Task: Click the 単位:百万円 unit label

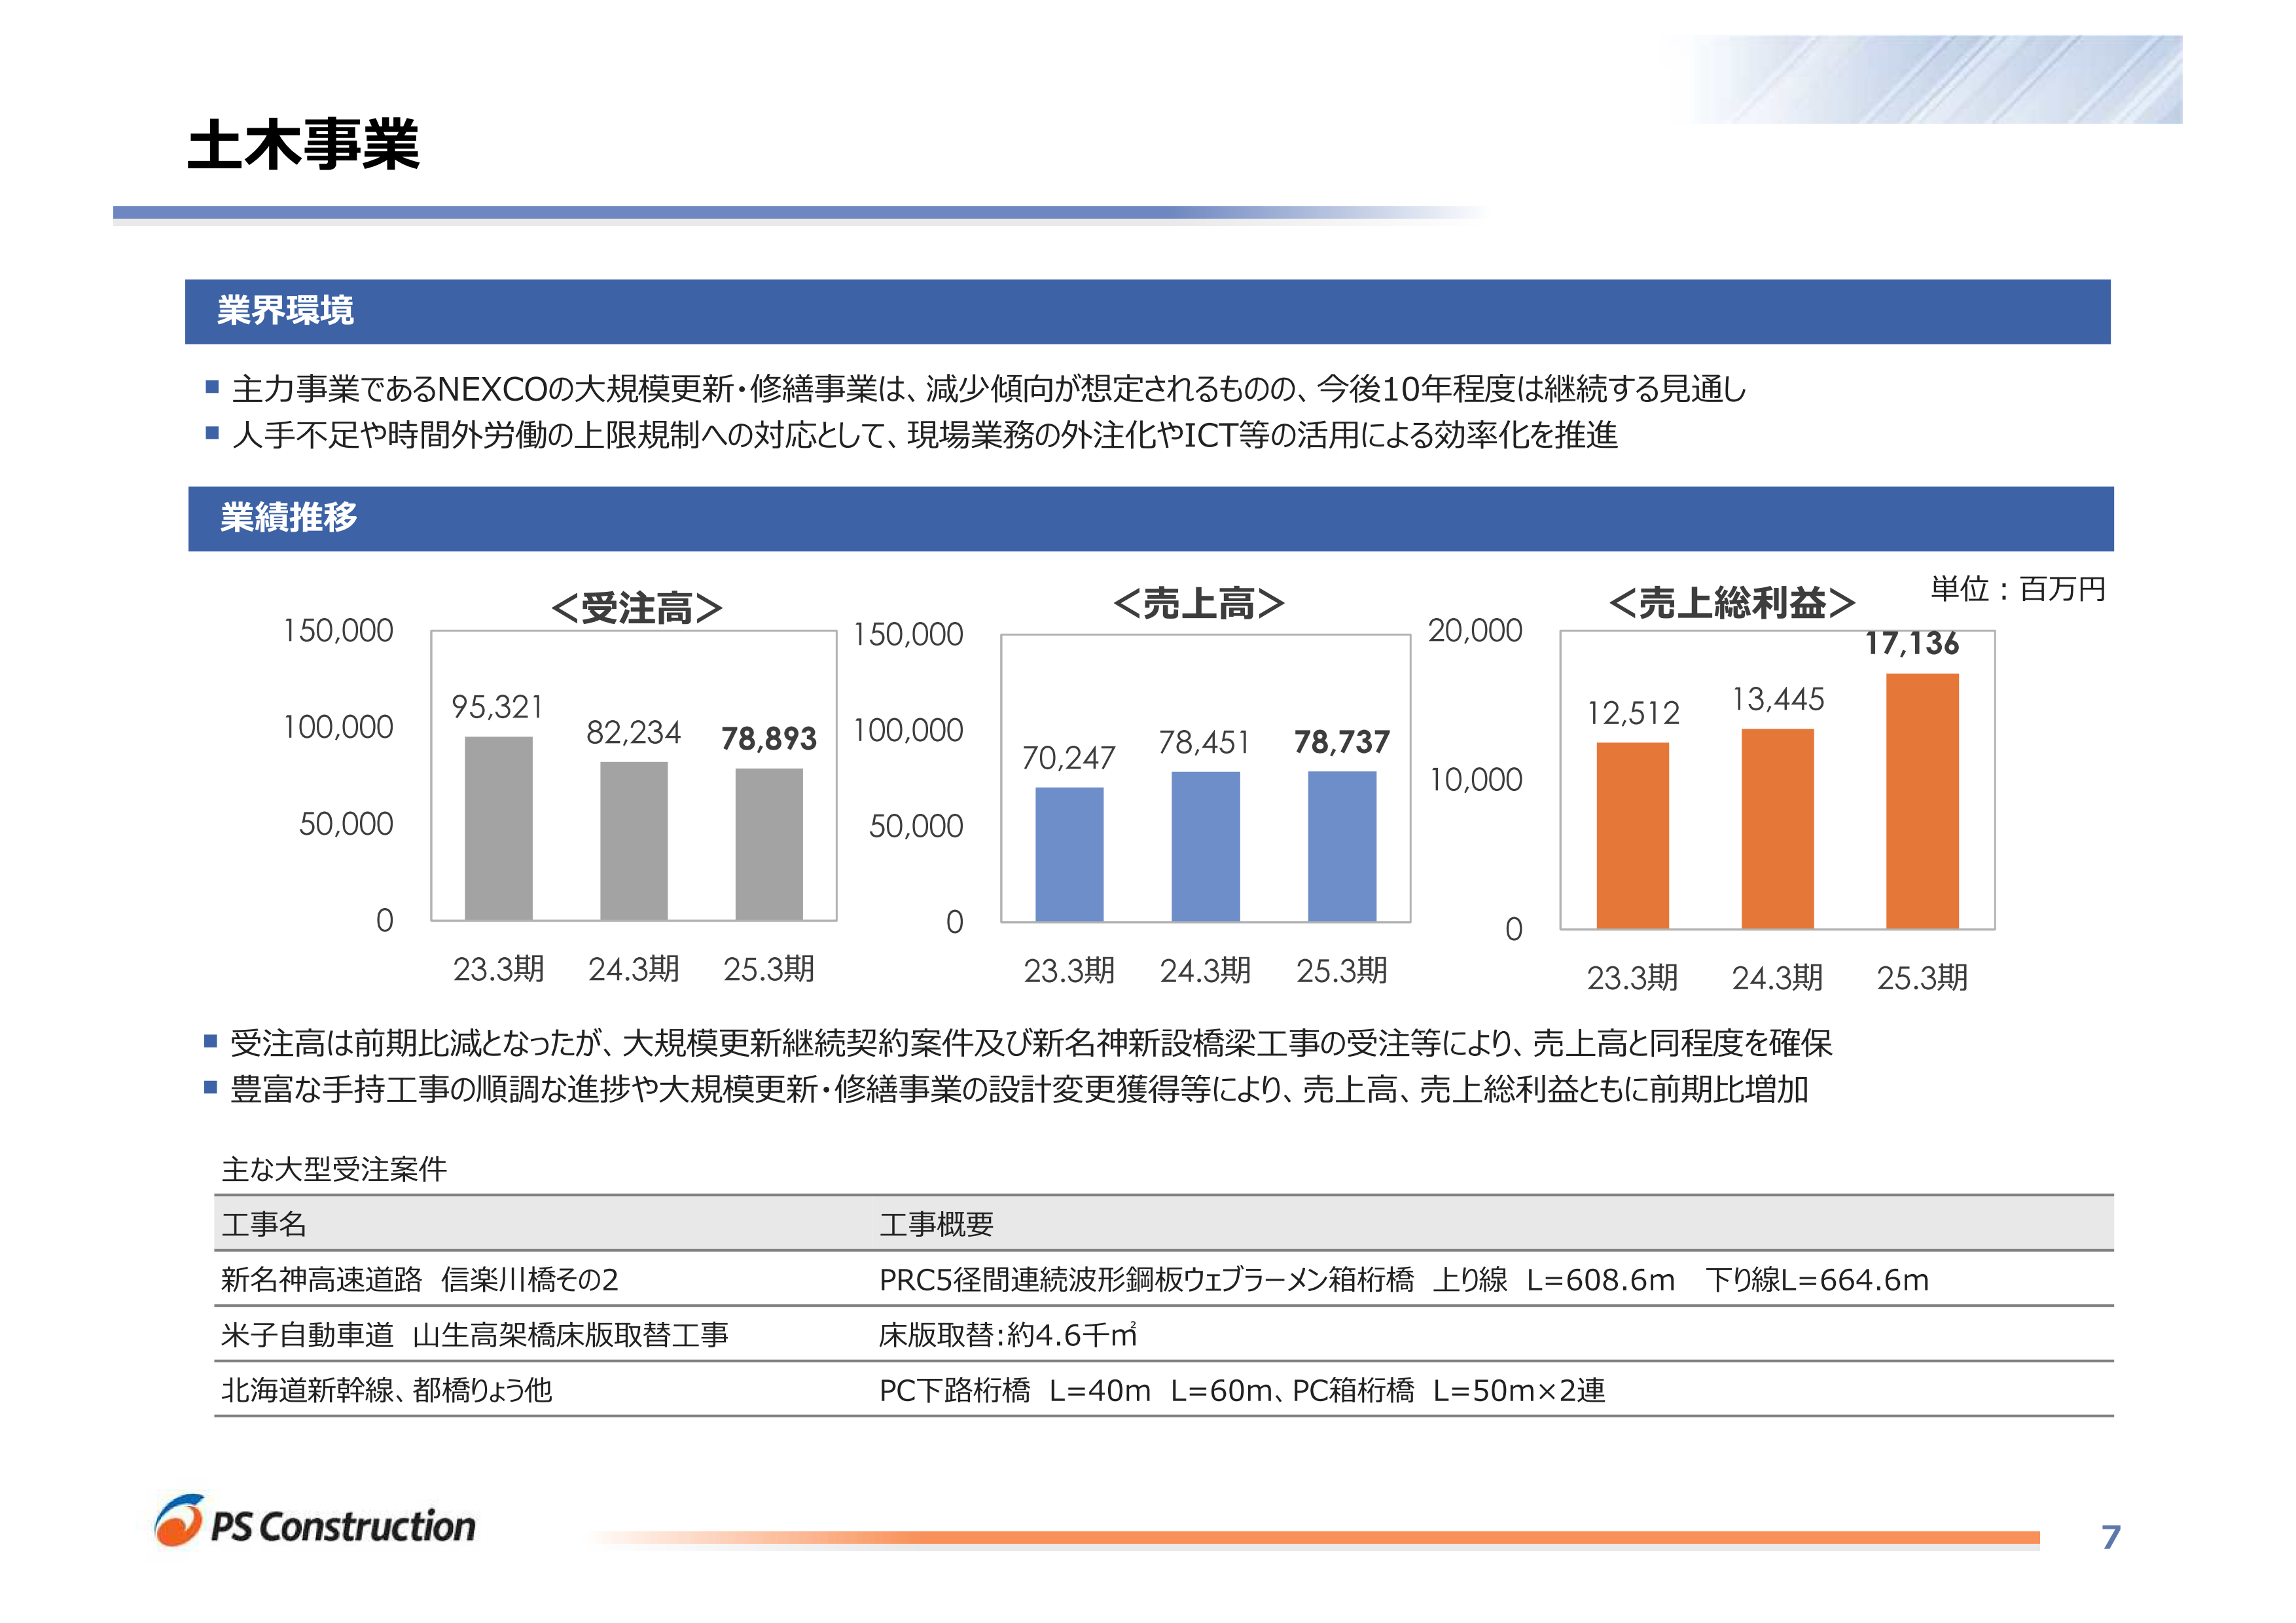Action: 2017,589
